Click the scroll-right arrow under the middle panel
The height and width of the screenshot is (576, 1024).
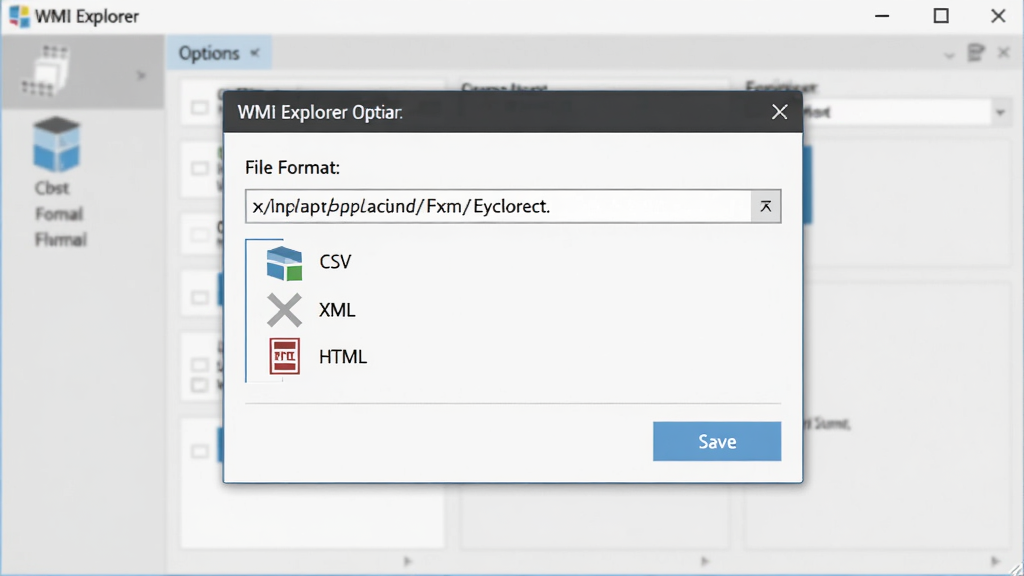tap(705, 561)
